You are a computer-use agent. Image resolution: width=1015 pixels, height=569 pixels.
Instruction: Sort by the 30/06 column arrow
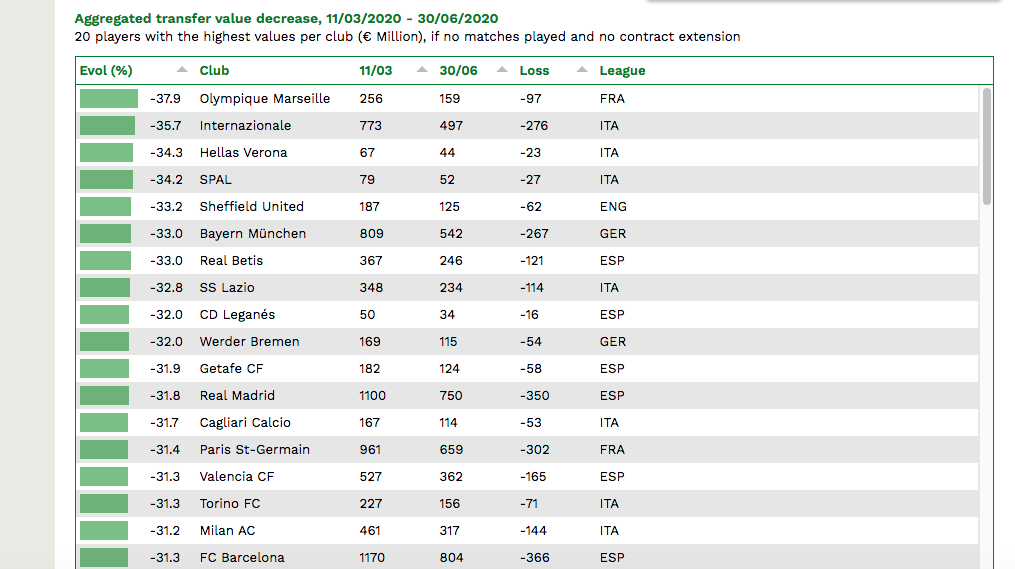(x=502, y=70)
